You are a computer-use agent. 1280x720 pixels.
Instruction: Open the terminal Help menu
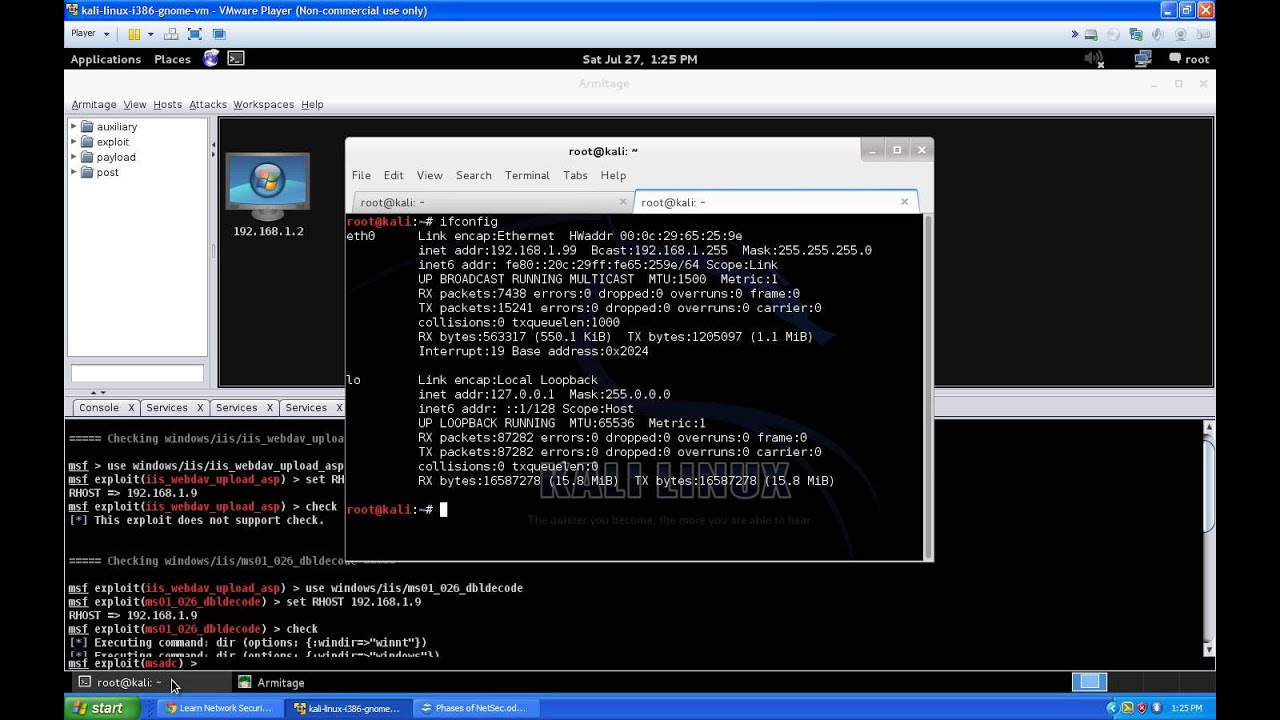coord(613,175)
